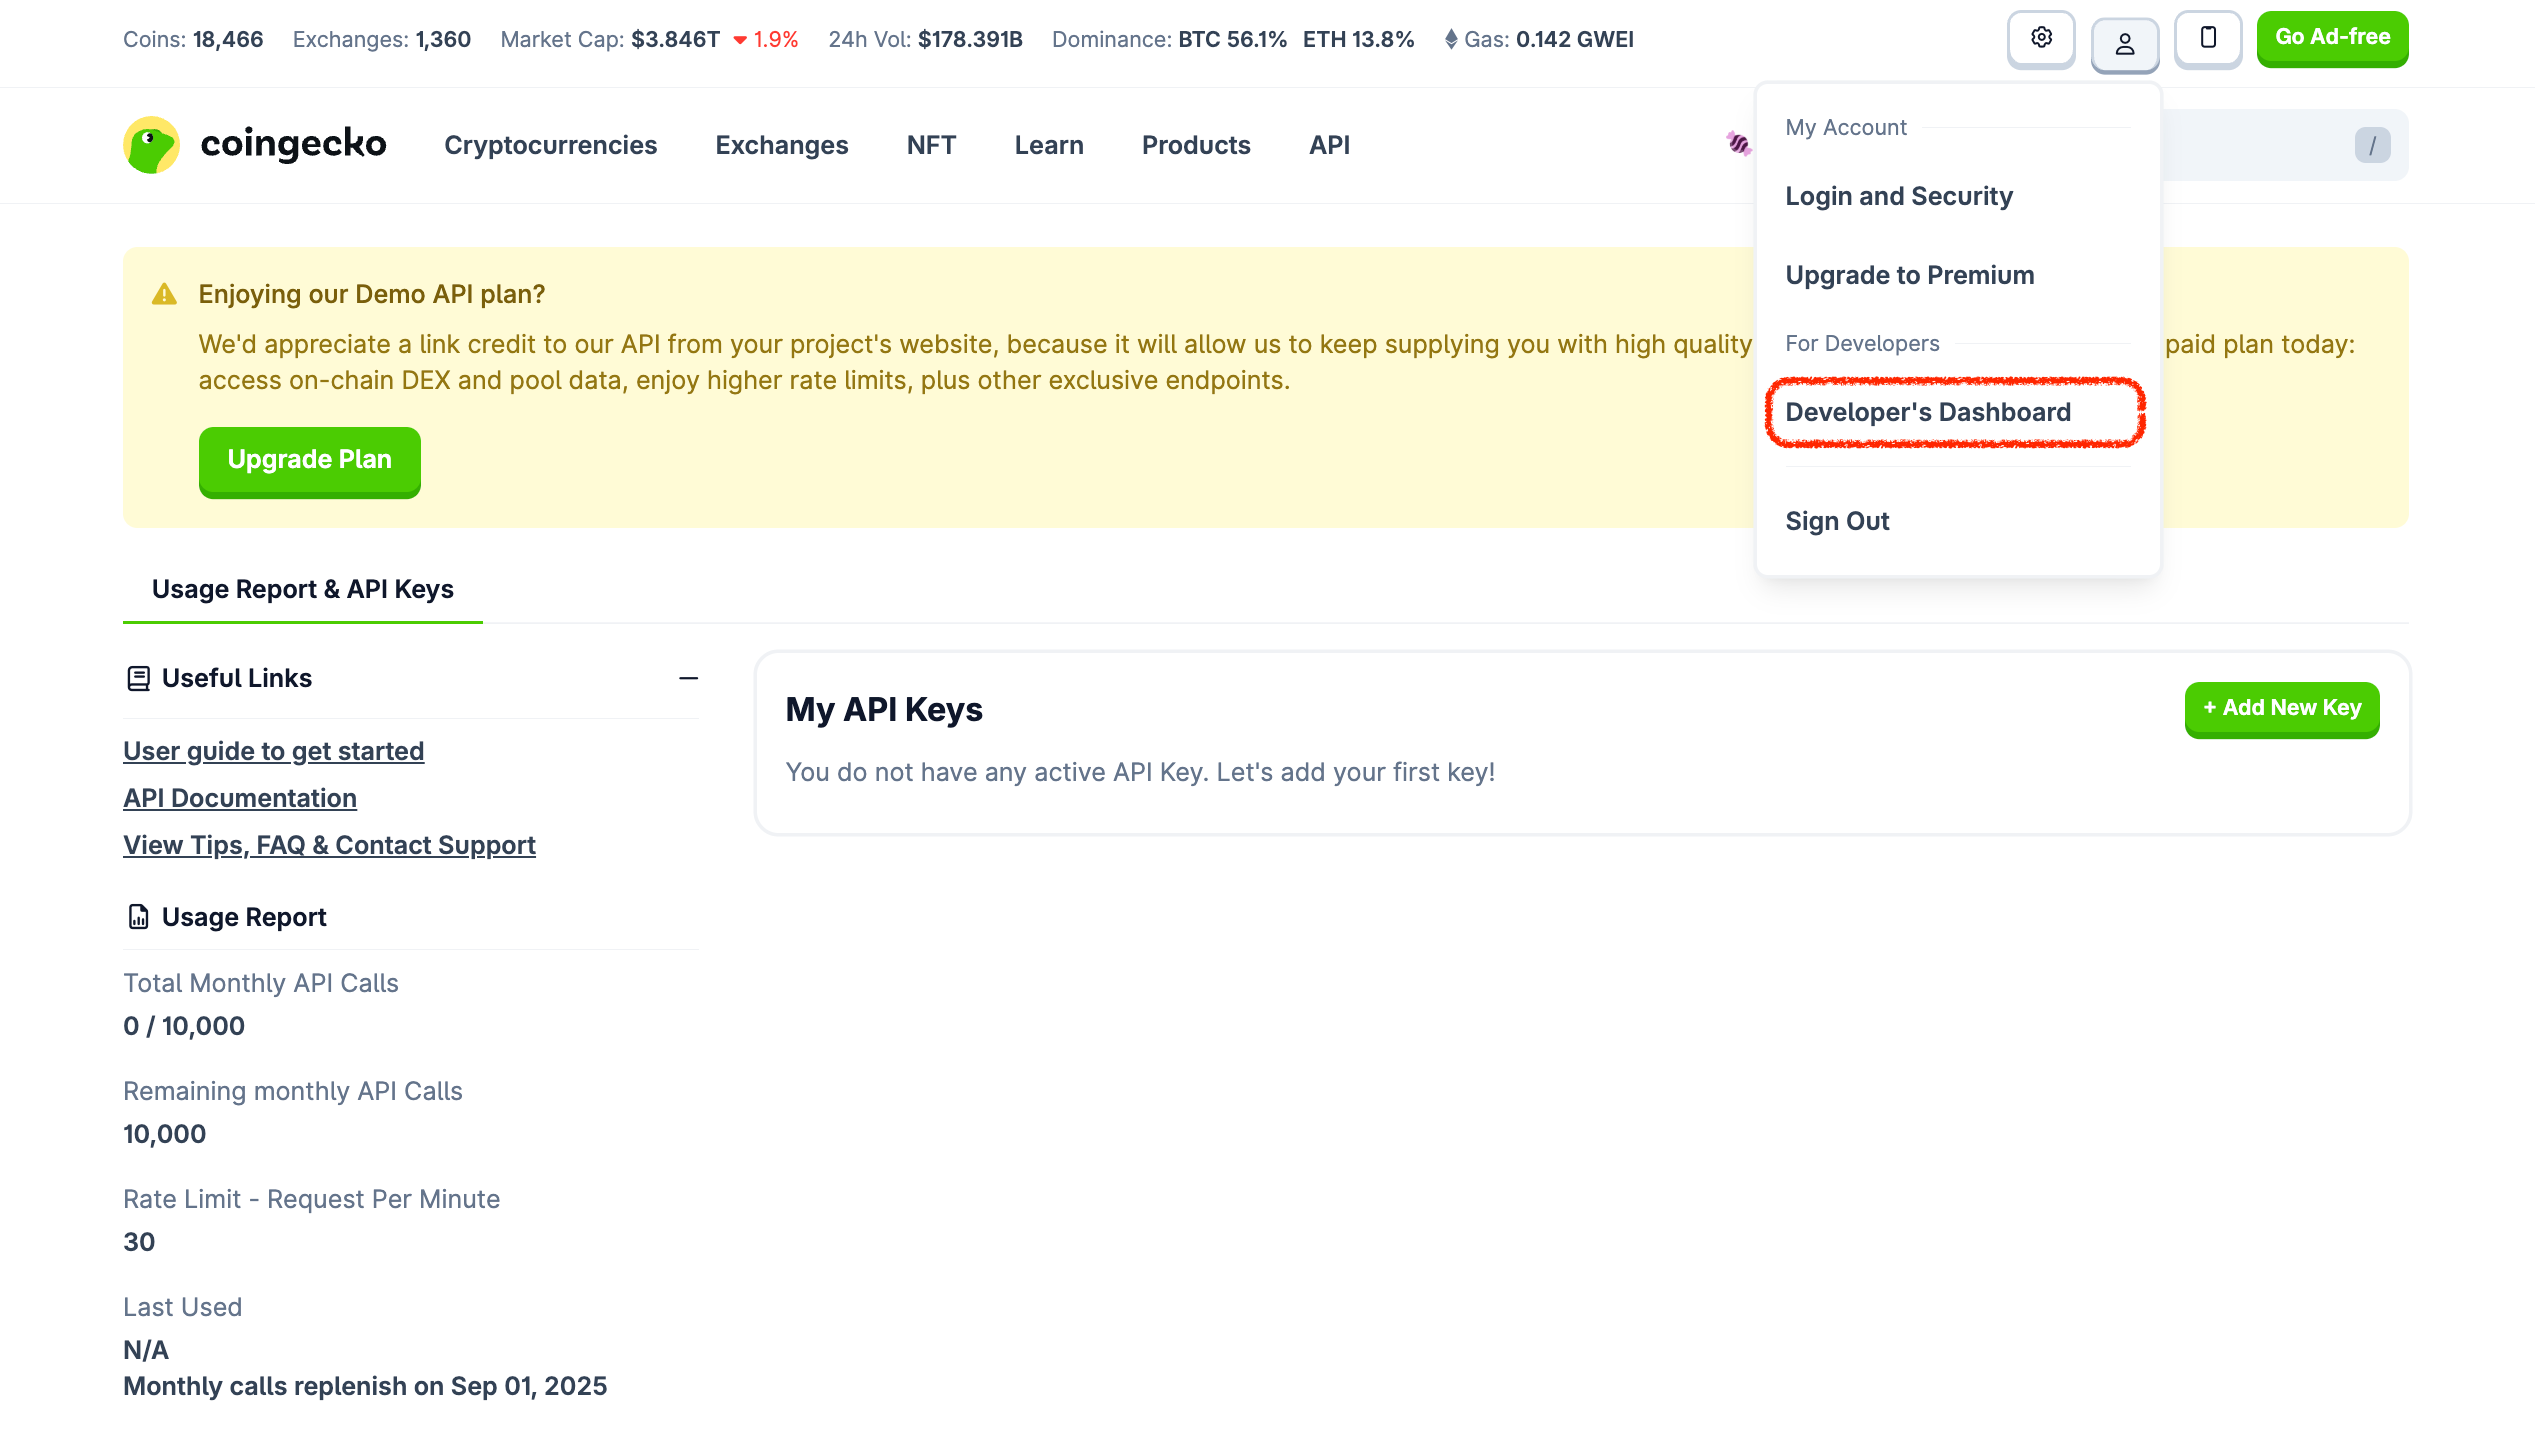Image resolution: width=2535 pixels, height=1454 pixels.
Task: Open the Products nav menu
Action: 1196,145
